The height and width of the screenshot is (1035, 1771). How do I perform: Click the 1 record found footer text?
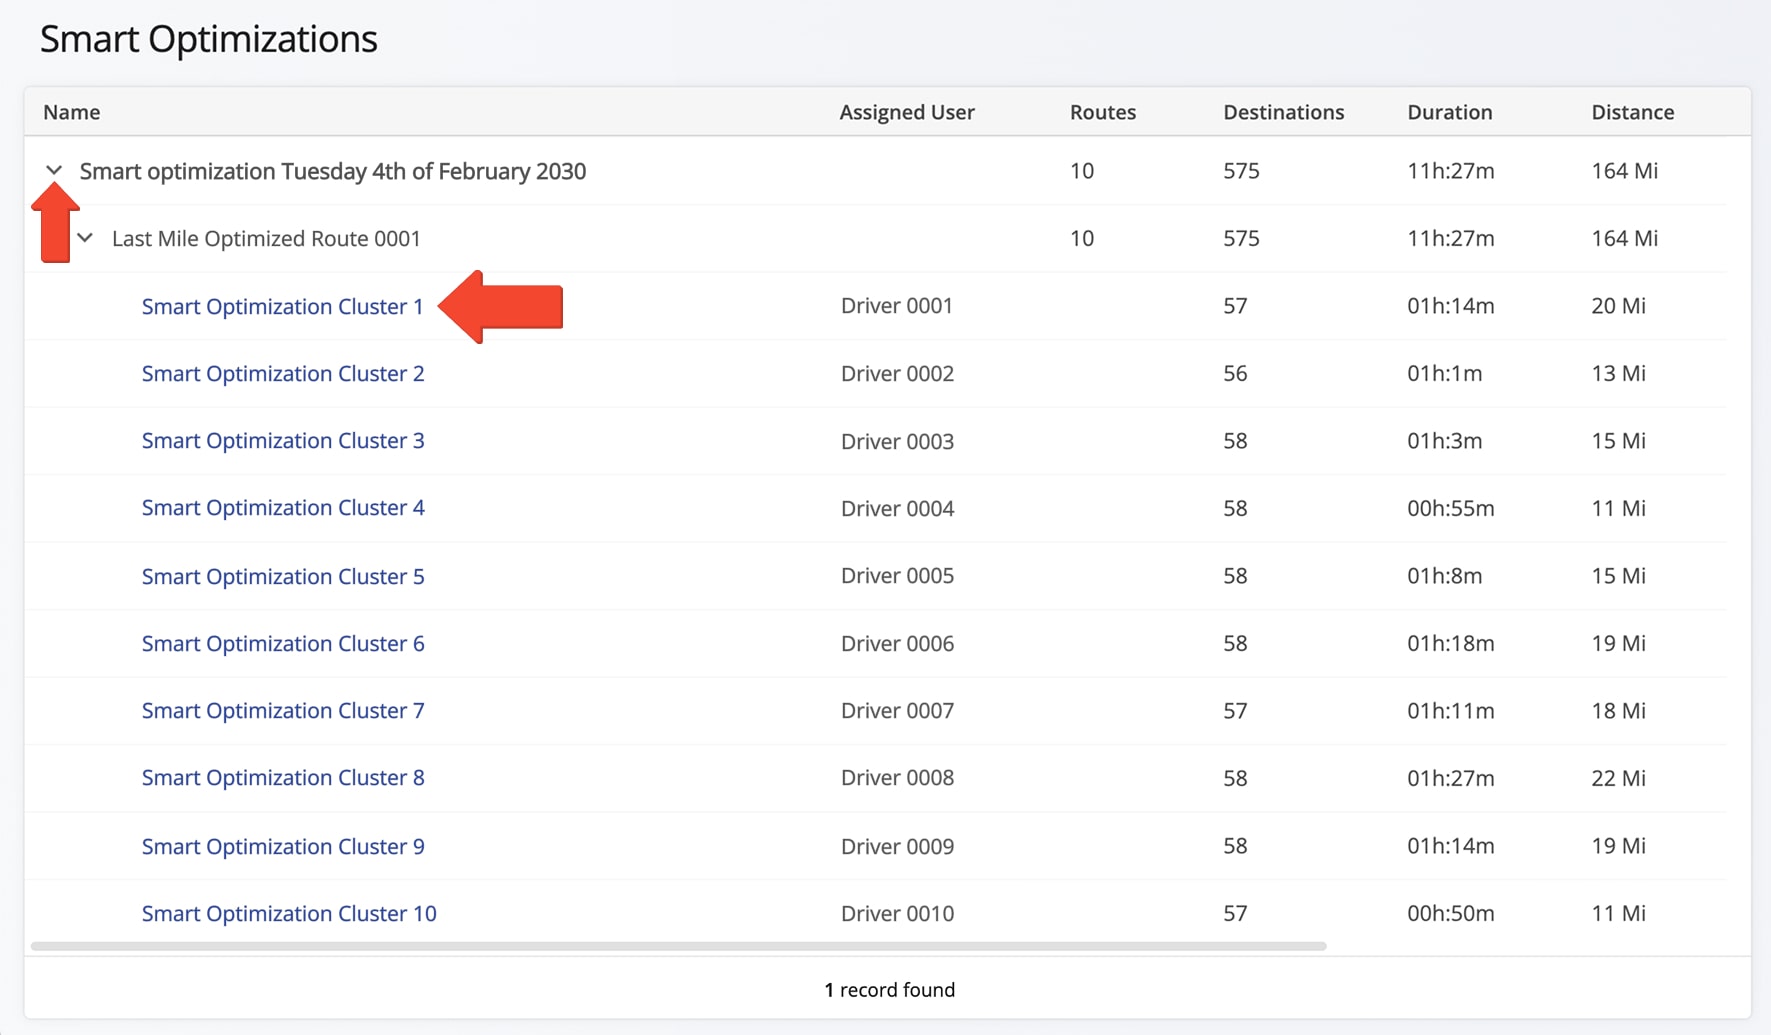coord(890,990)
